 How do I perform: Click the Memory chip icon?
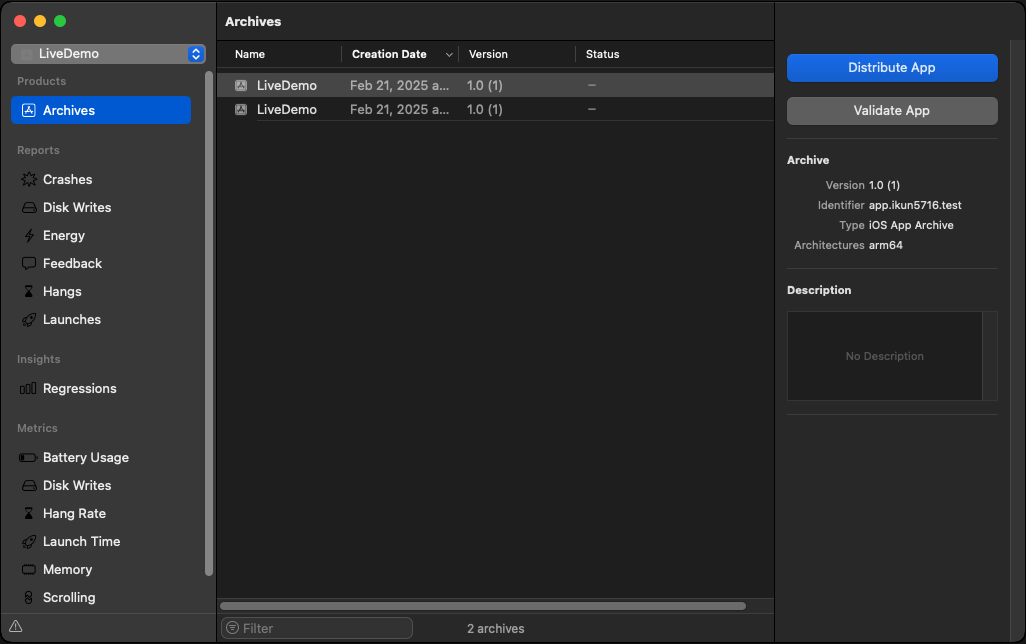pos(29,569)
